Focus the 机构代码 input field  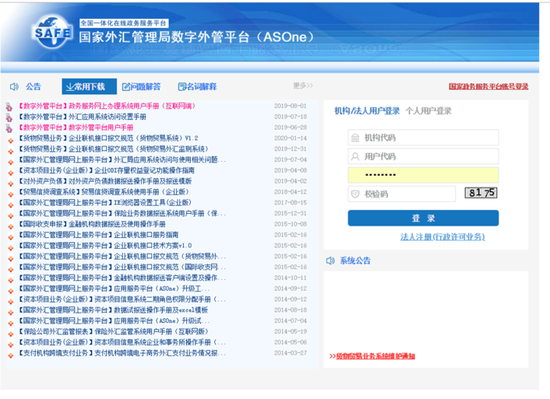click(x=423, y=137)
